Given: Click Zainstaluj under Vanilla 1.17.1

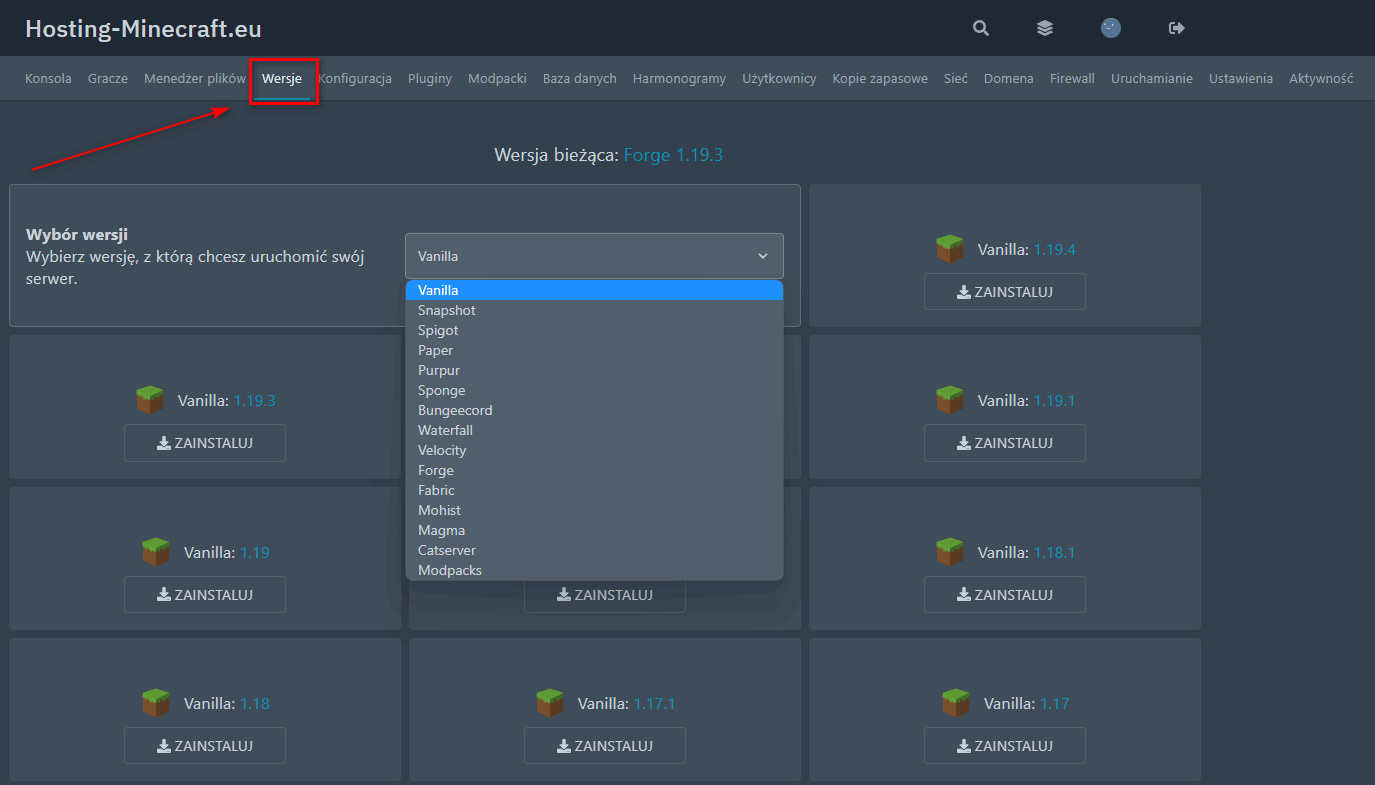Looking at the screenshot, I should tap(605, 746).
